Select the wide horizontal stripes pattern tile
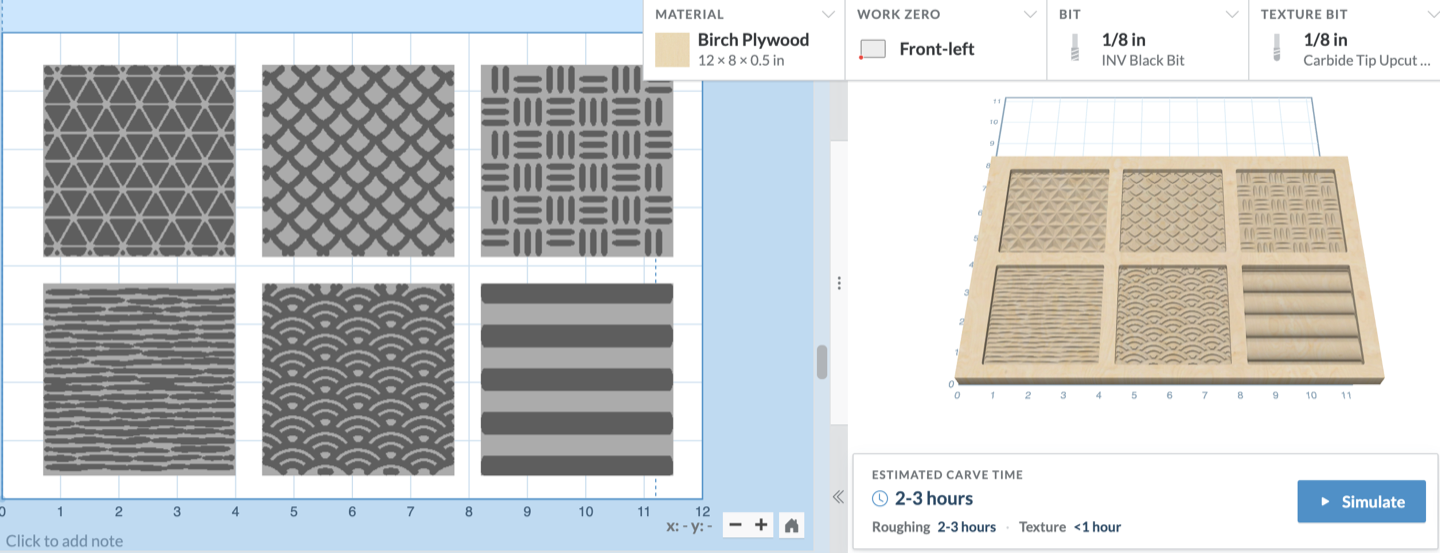The width and height of the screenshot is (1440, 553). (x=577, y=379)
